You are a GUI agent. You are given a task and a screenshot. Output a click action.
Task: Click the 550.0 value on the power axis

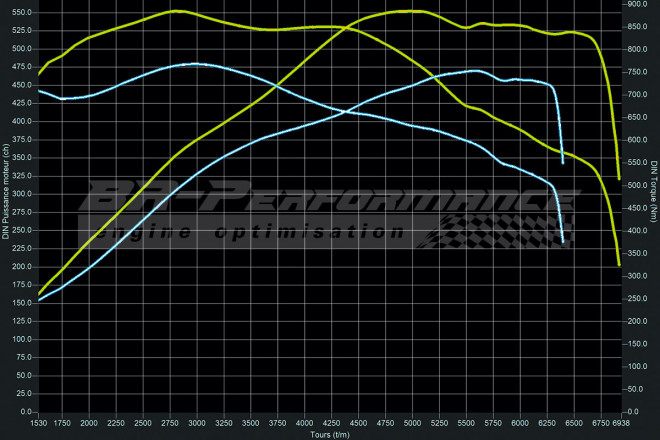(22, 12)
